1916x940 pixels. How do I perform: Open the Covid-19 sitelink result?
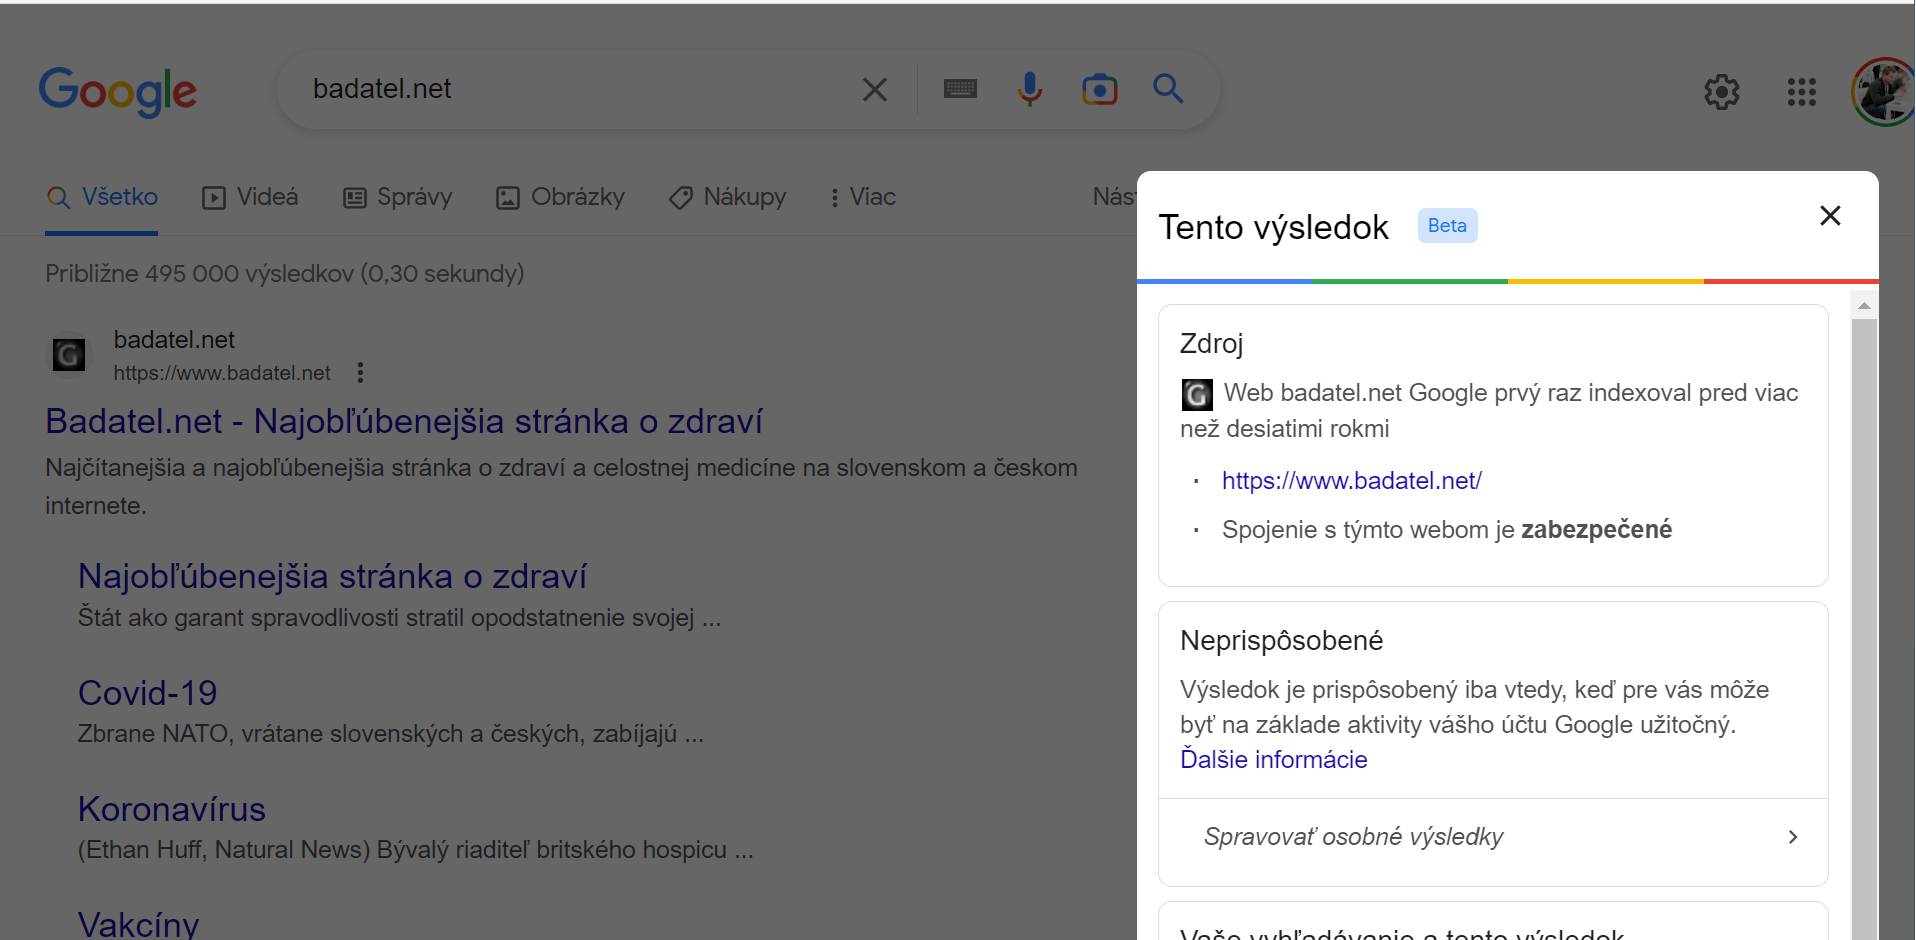pos(148,693)
